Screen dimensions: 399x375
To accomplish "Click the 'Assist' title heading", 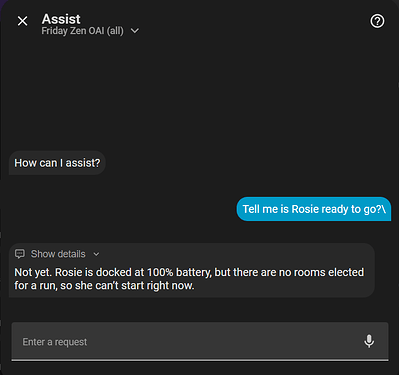I will click(x=61, y=19).
